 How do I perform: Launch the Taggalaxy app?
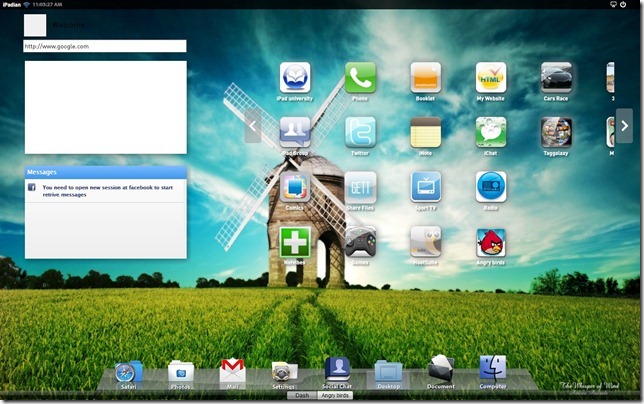pos(556,132)
